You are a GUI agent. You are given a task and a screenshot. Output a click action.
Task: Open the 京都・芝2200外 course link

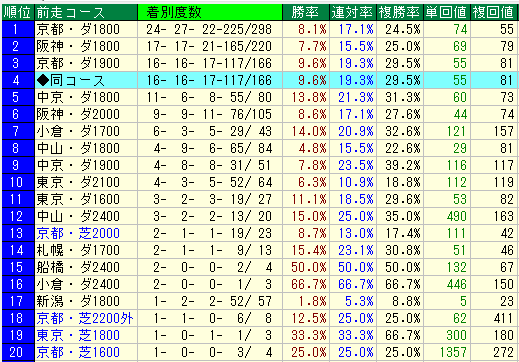(x=85, y=318)
